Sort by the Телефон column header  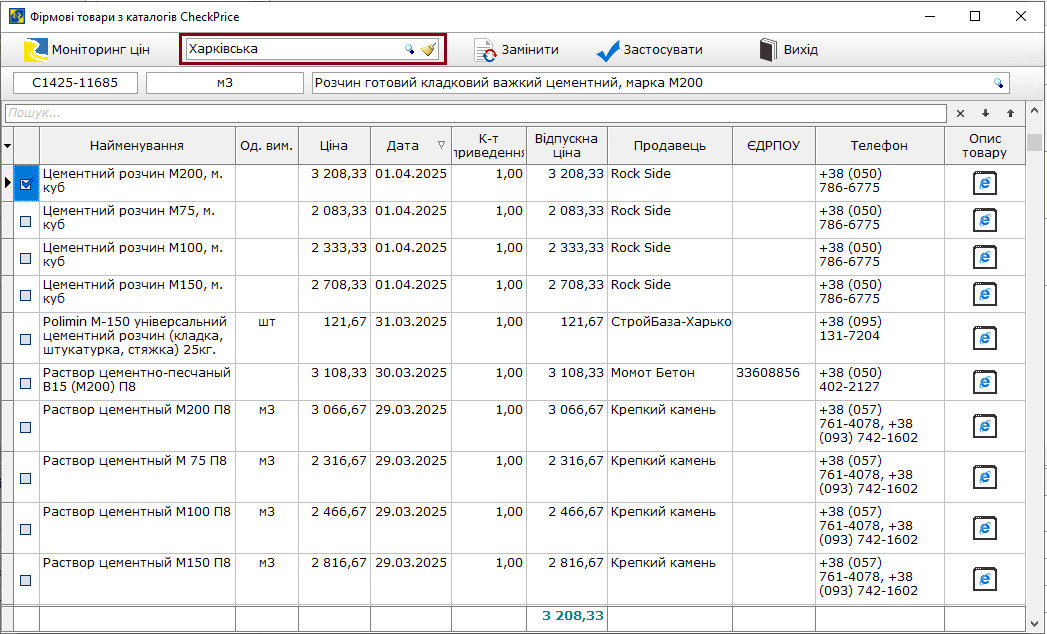click(879, 146)
